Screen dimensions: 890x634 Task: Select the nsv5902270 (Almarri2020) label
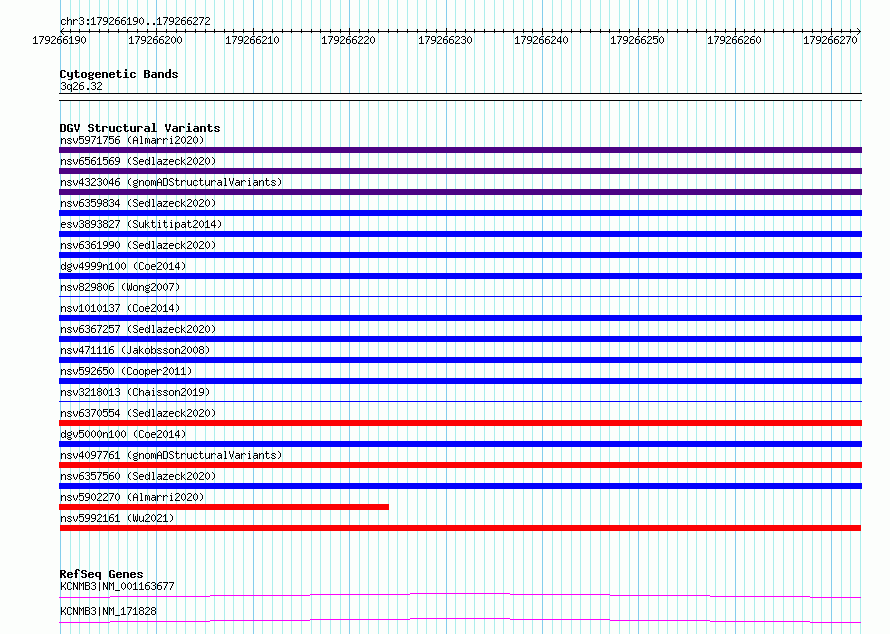click(132, 497)
